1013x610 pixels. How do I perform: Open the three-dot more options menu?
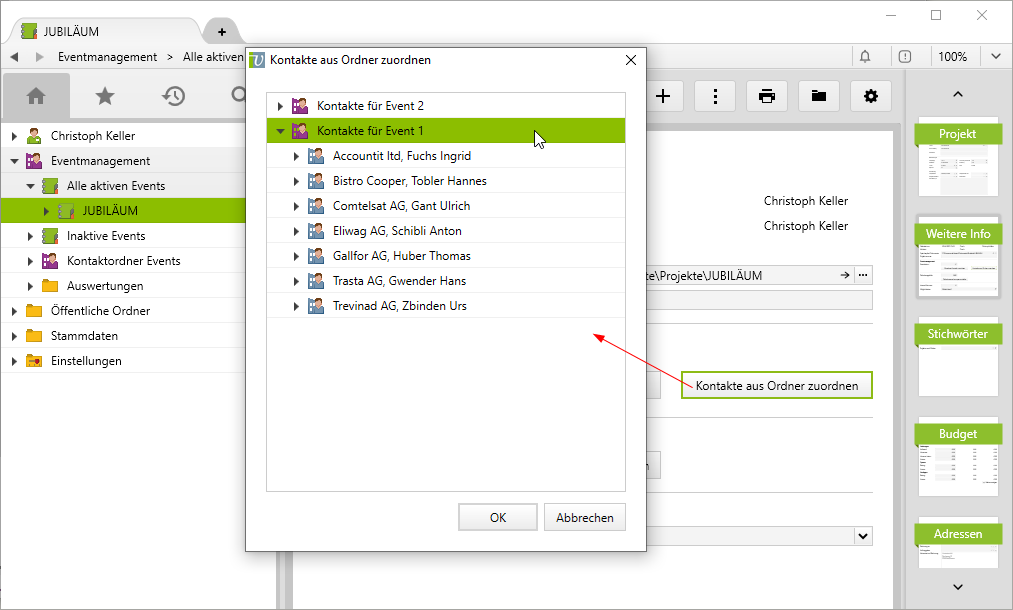coord(715,96)
